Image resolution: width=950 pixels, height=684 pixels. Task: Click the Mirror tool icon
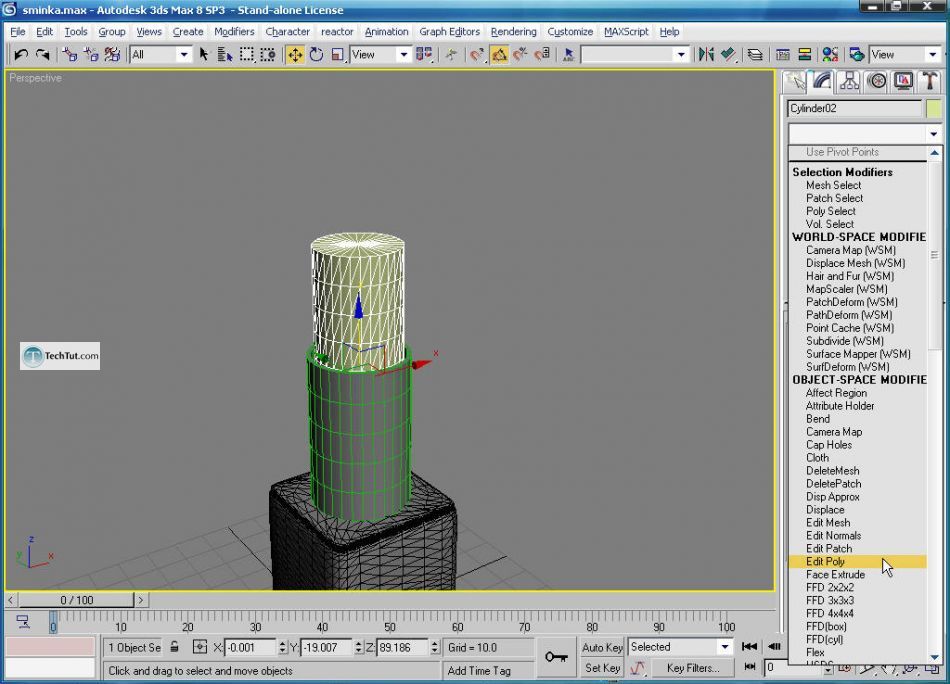[706, 55]
